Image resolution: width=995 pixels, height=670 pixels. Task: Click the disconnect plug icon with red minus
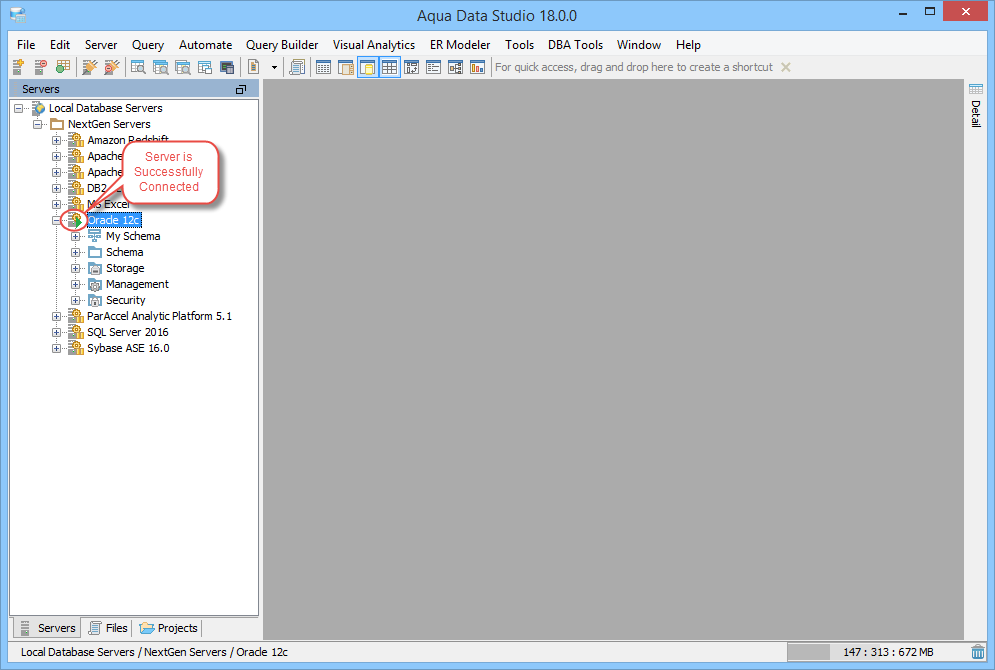pyautogui.click(x=112, y=67)
